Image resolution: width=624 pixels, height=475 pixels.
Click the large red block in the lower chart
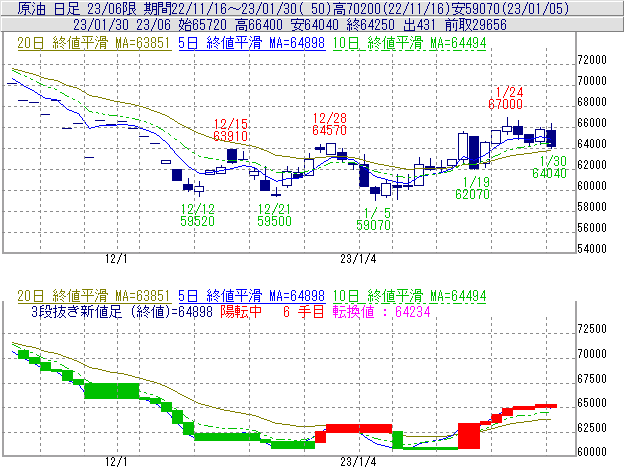(x=469, y=436)
